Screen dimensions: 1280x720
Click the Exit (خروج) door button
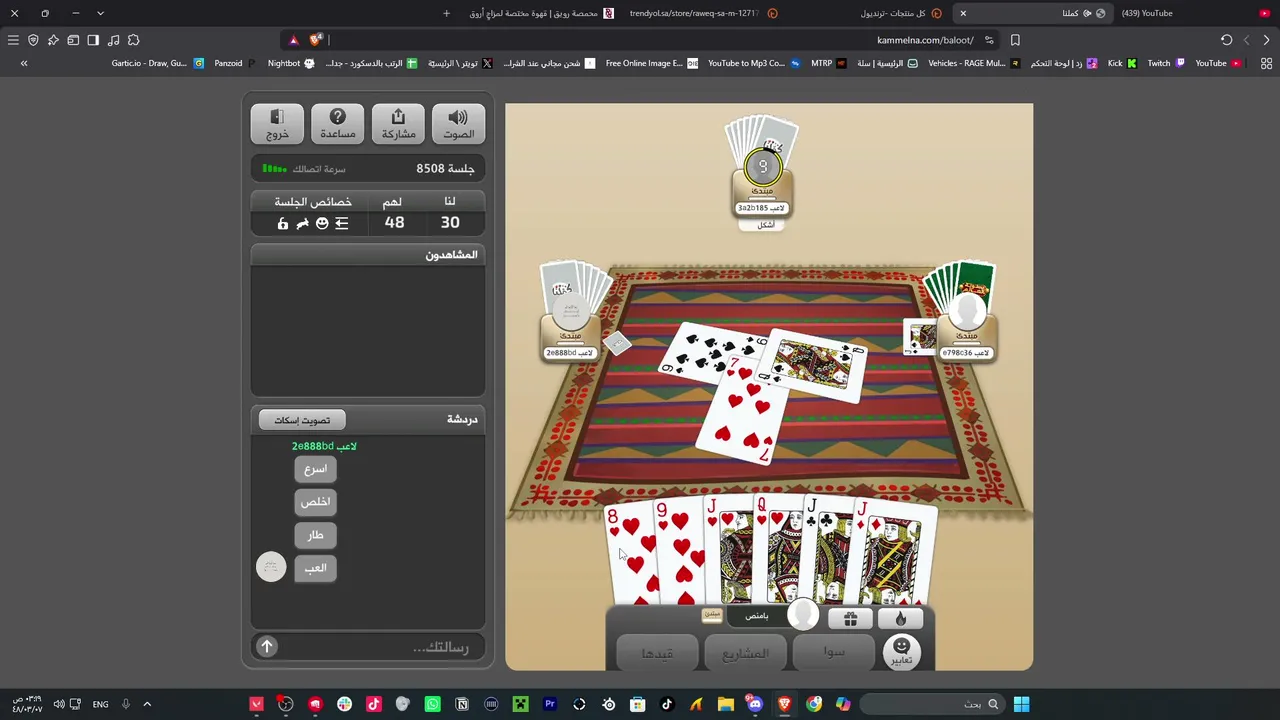(277, 124)
